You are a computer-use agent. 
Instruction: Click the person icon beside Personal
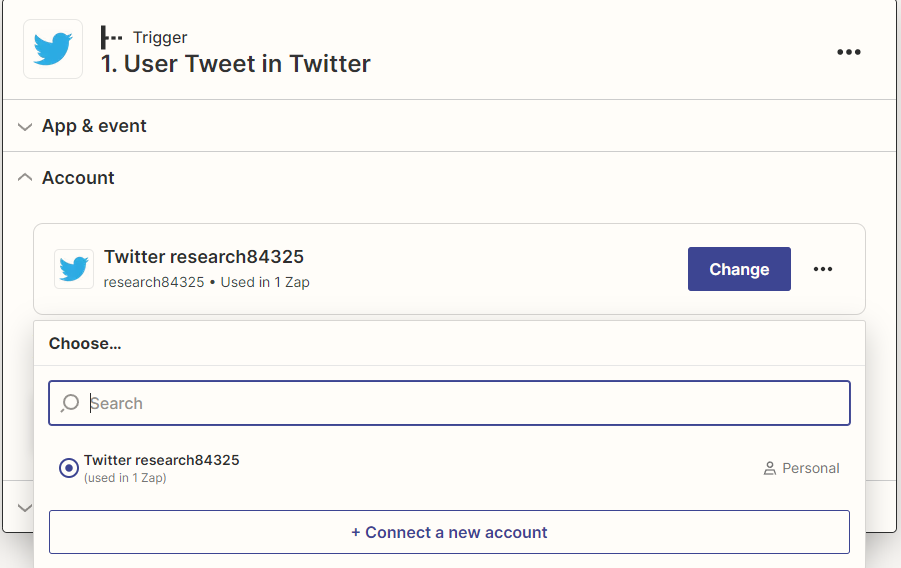tap(770, 468)
